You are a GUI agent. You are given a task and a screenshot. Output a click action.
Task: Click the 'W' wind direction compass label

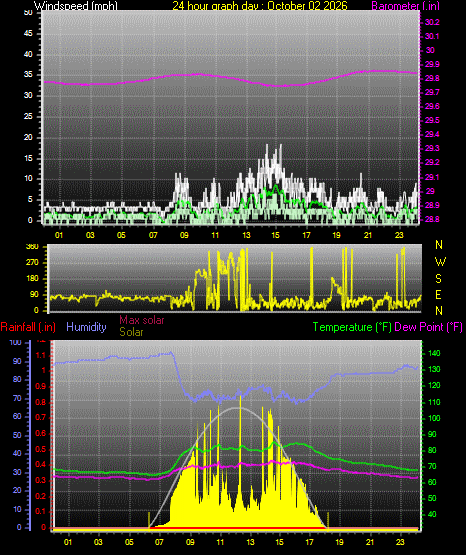pyautogui.click(x=440, y=262)
